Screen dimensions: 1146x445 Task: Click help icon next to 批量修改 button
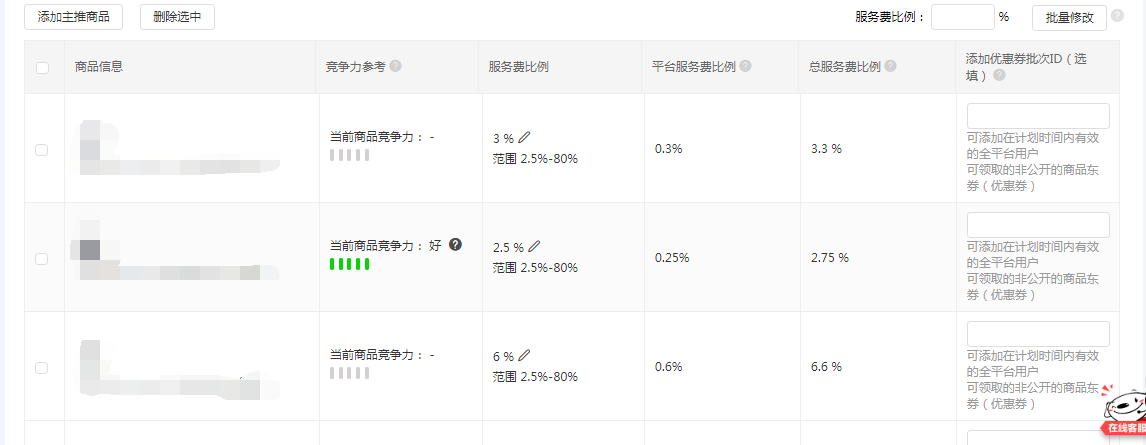click(1118, 16)
